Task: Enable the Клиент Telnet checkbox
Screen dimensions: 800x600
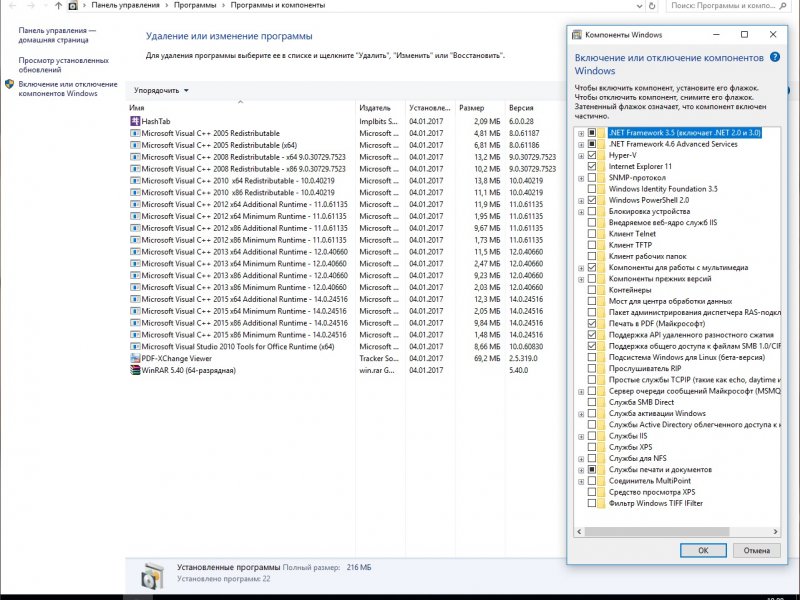Action: [592, 234]
